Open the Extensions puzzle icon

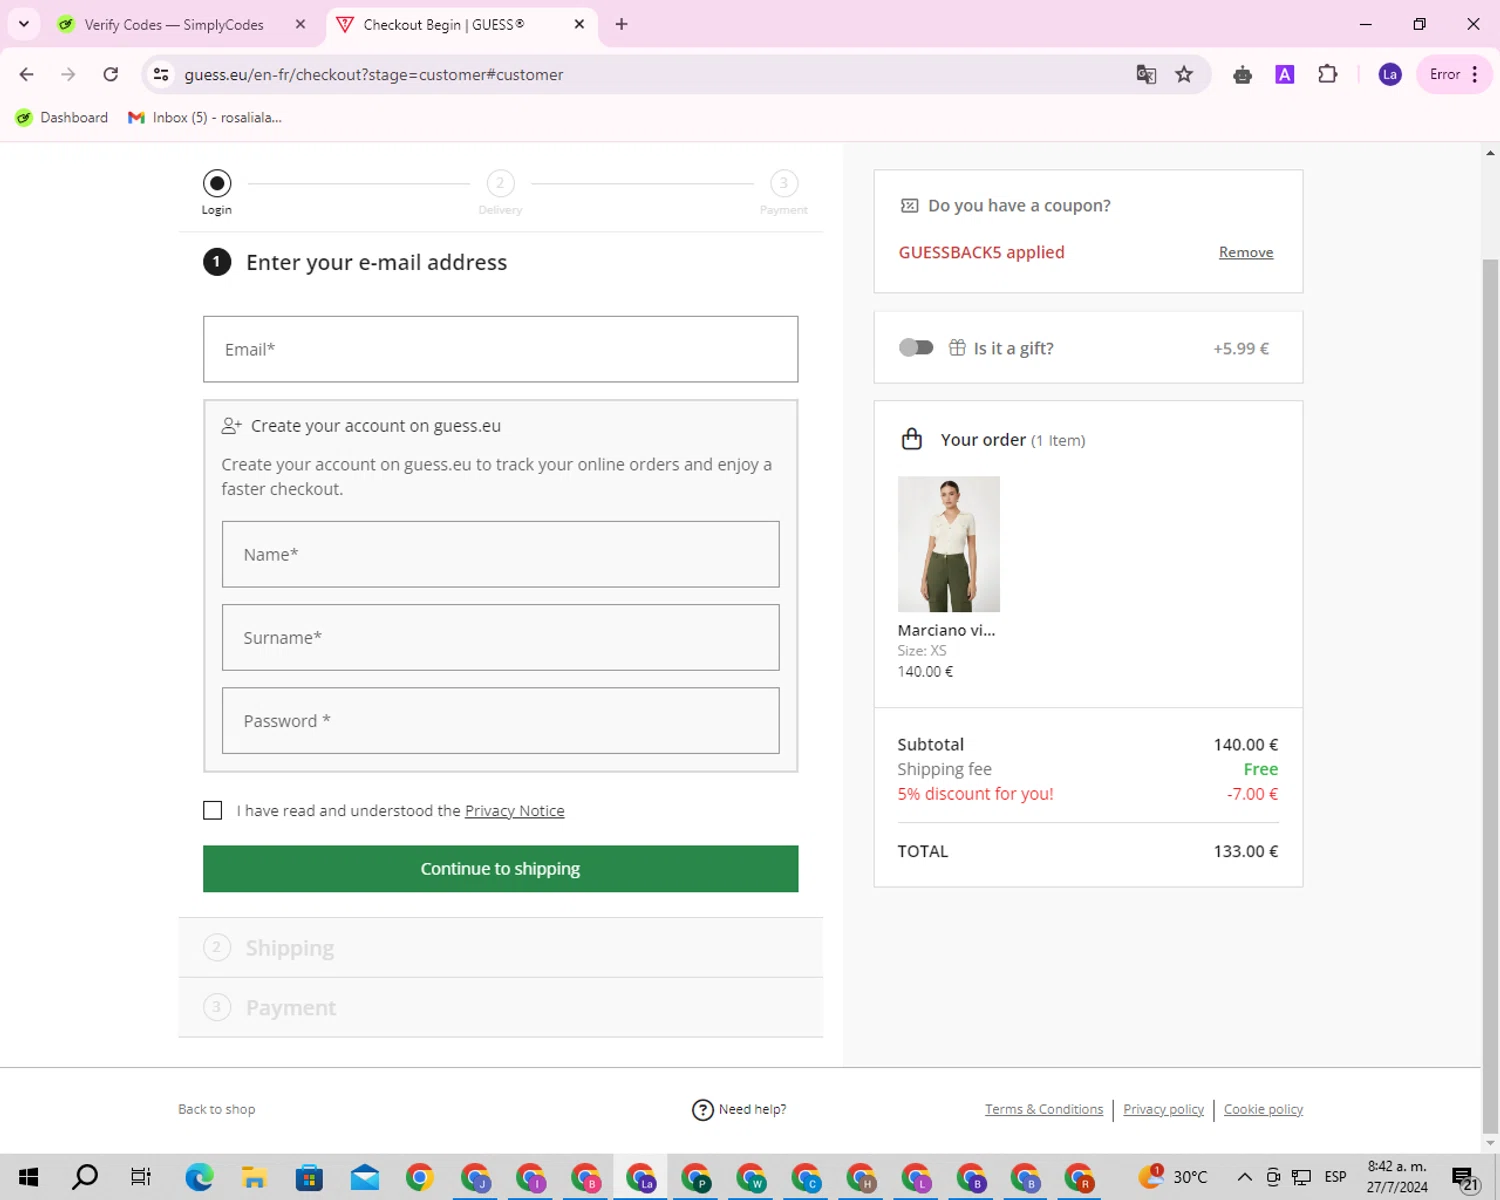click(x=1328, y=74)
